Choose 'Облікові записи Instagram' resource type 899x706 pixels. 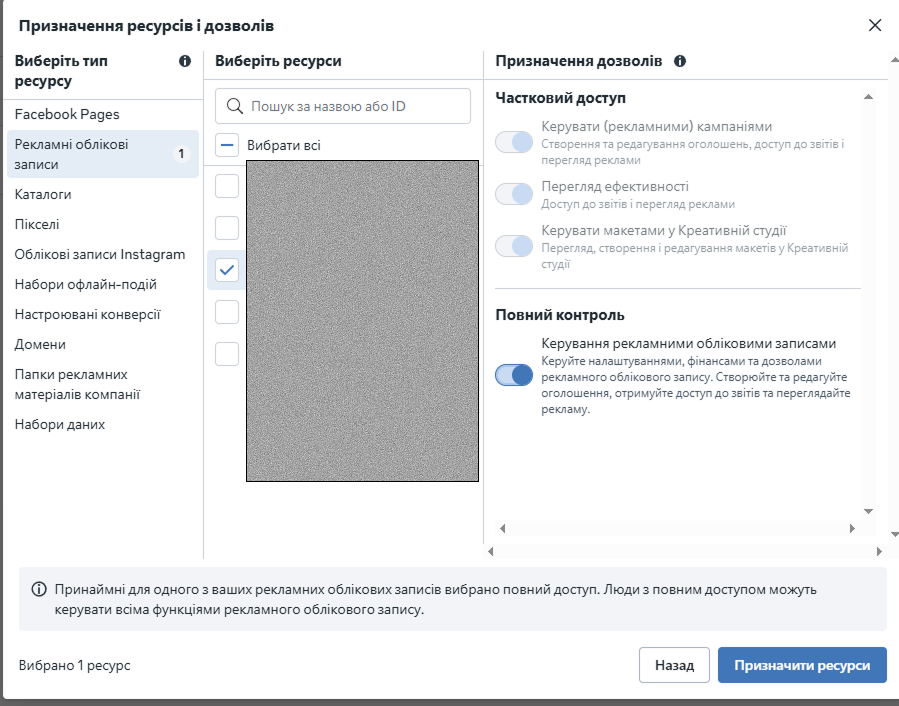click(x=100, y=254)
